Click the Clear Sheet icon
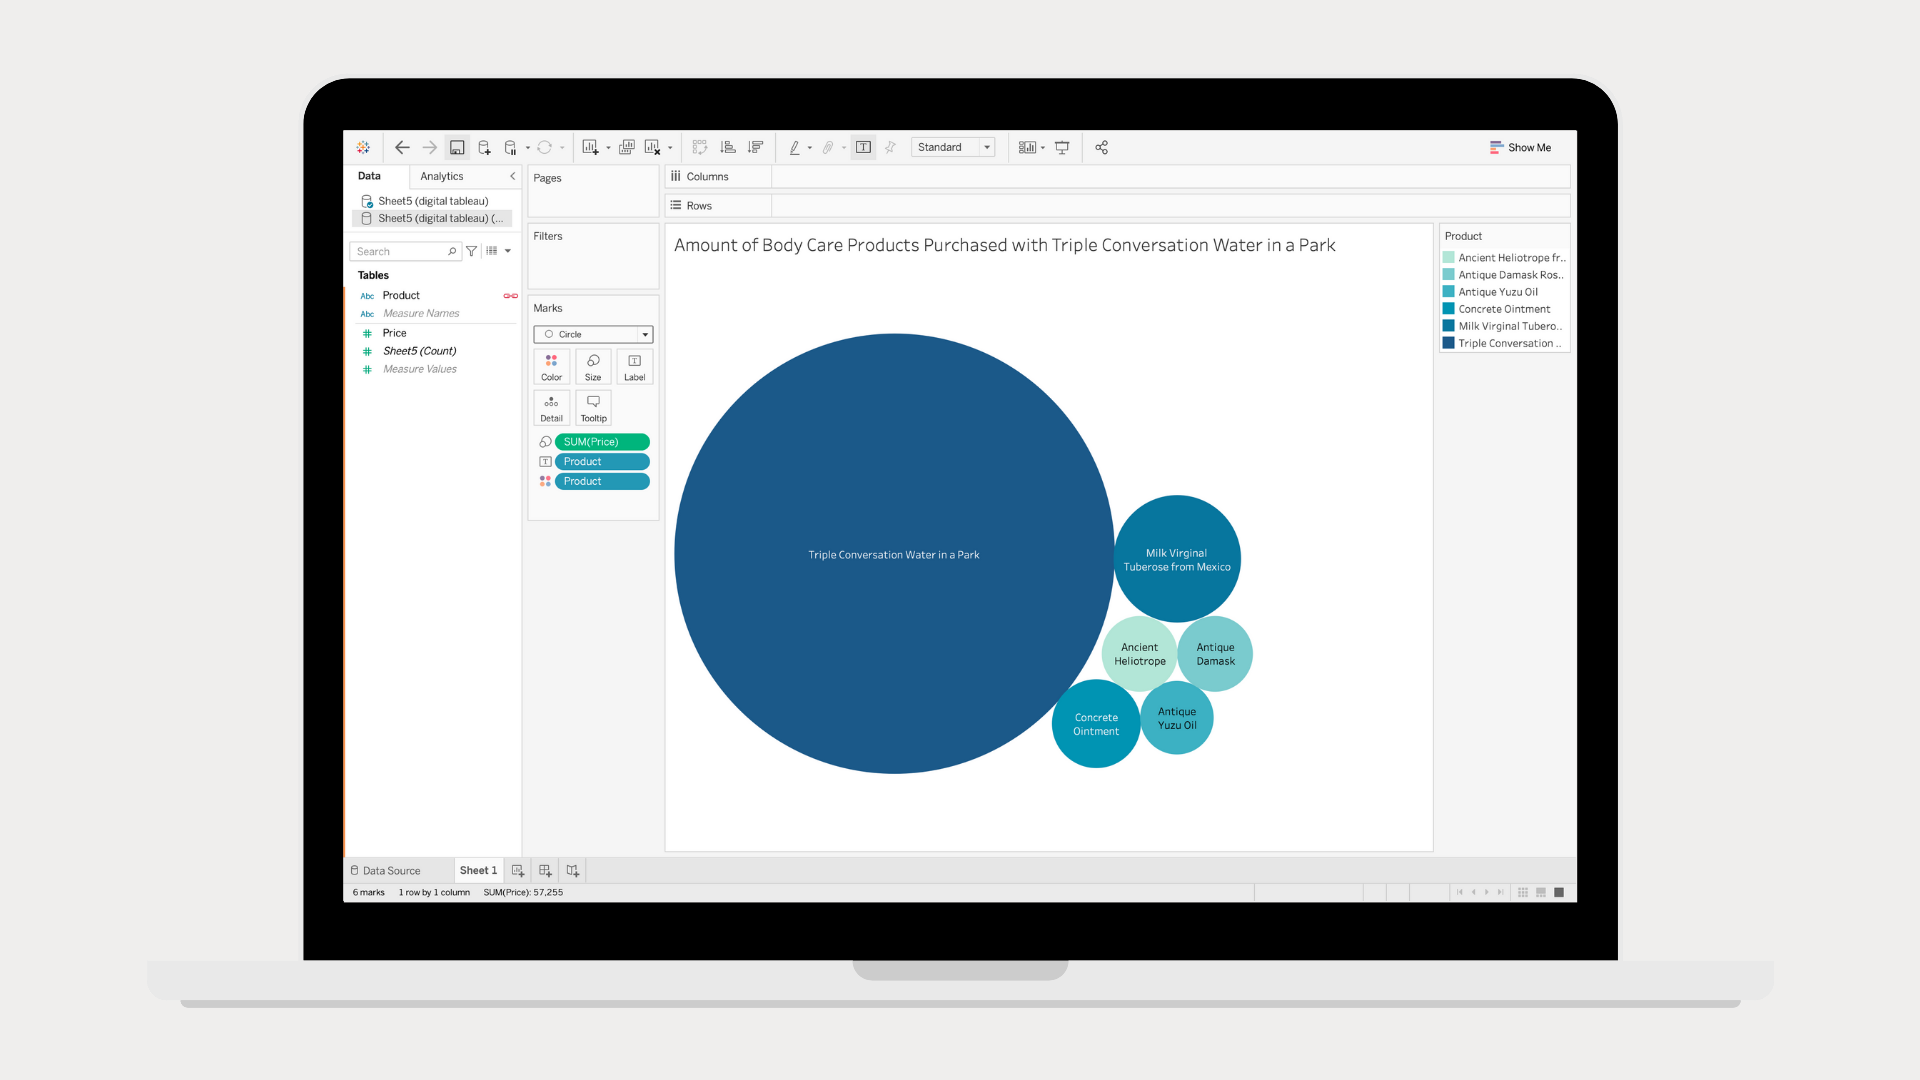The width and height of the screenshot is (1920, 1080). pyautogui.click(x=652, y=147)
